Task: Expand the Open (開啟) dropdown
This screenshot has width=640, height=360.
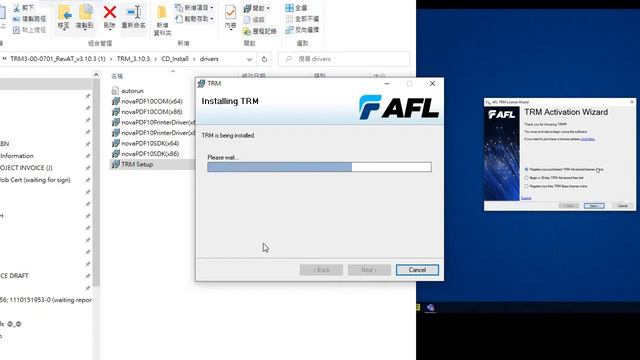Action: coord(268,8)
